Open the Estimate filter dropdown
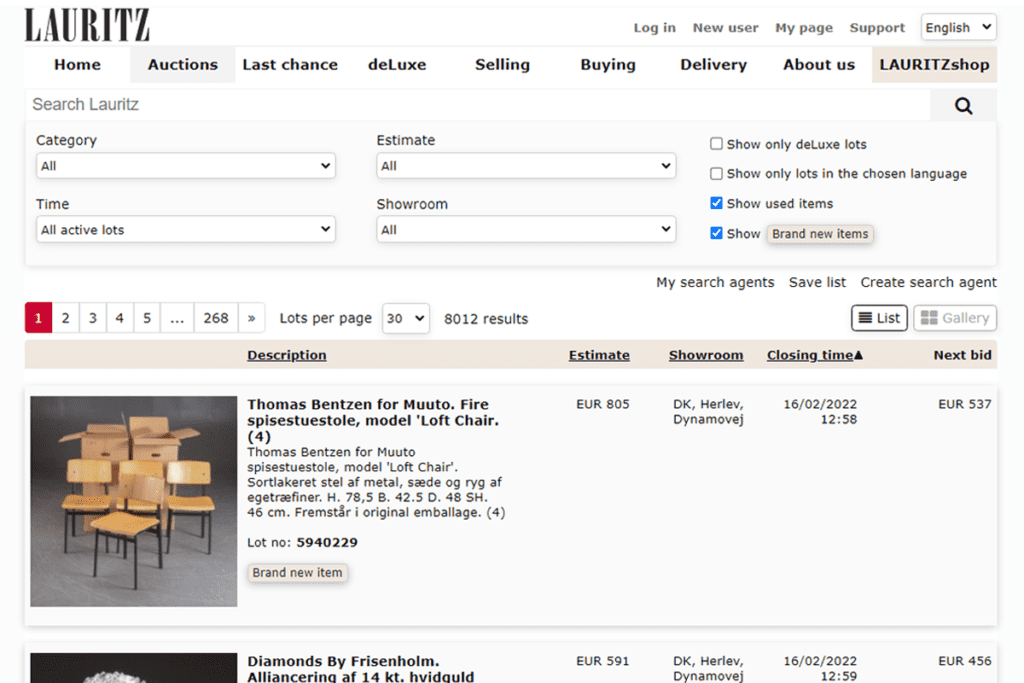The width and height of the screenshot is (1024, 683). [x=526, y=166]
